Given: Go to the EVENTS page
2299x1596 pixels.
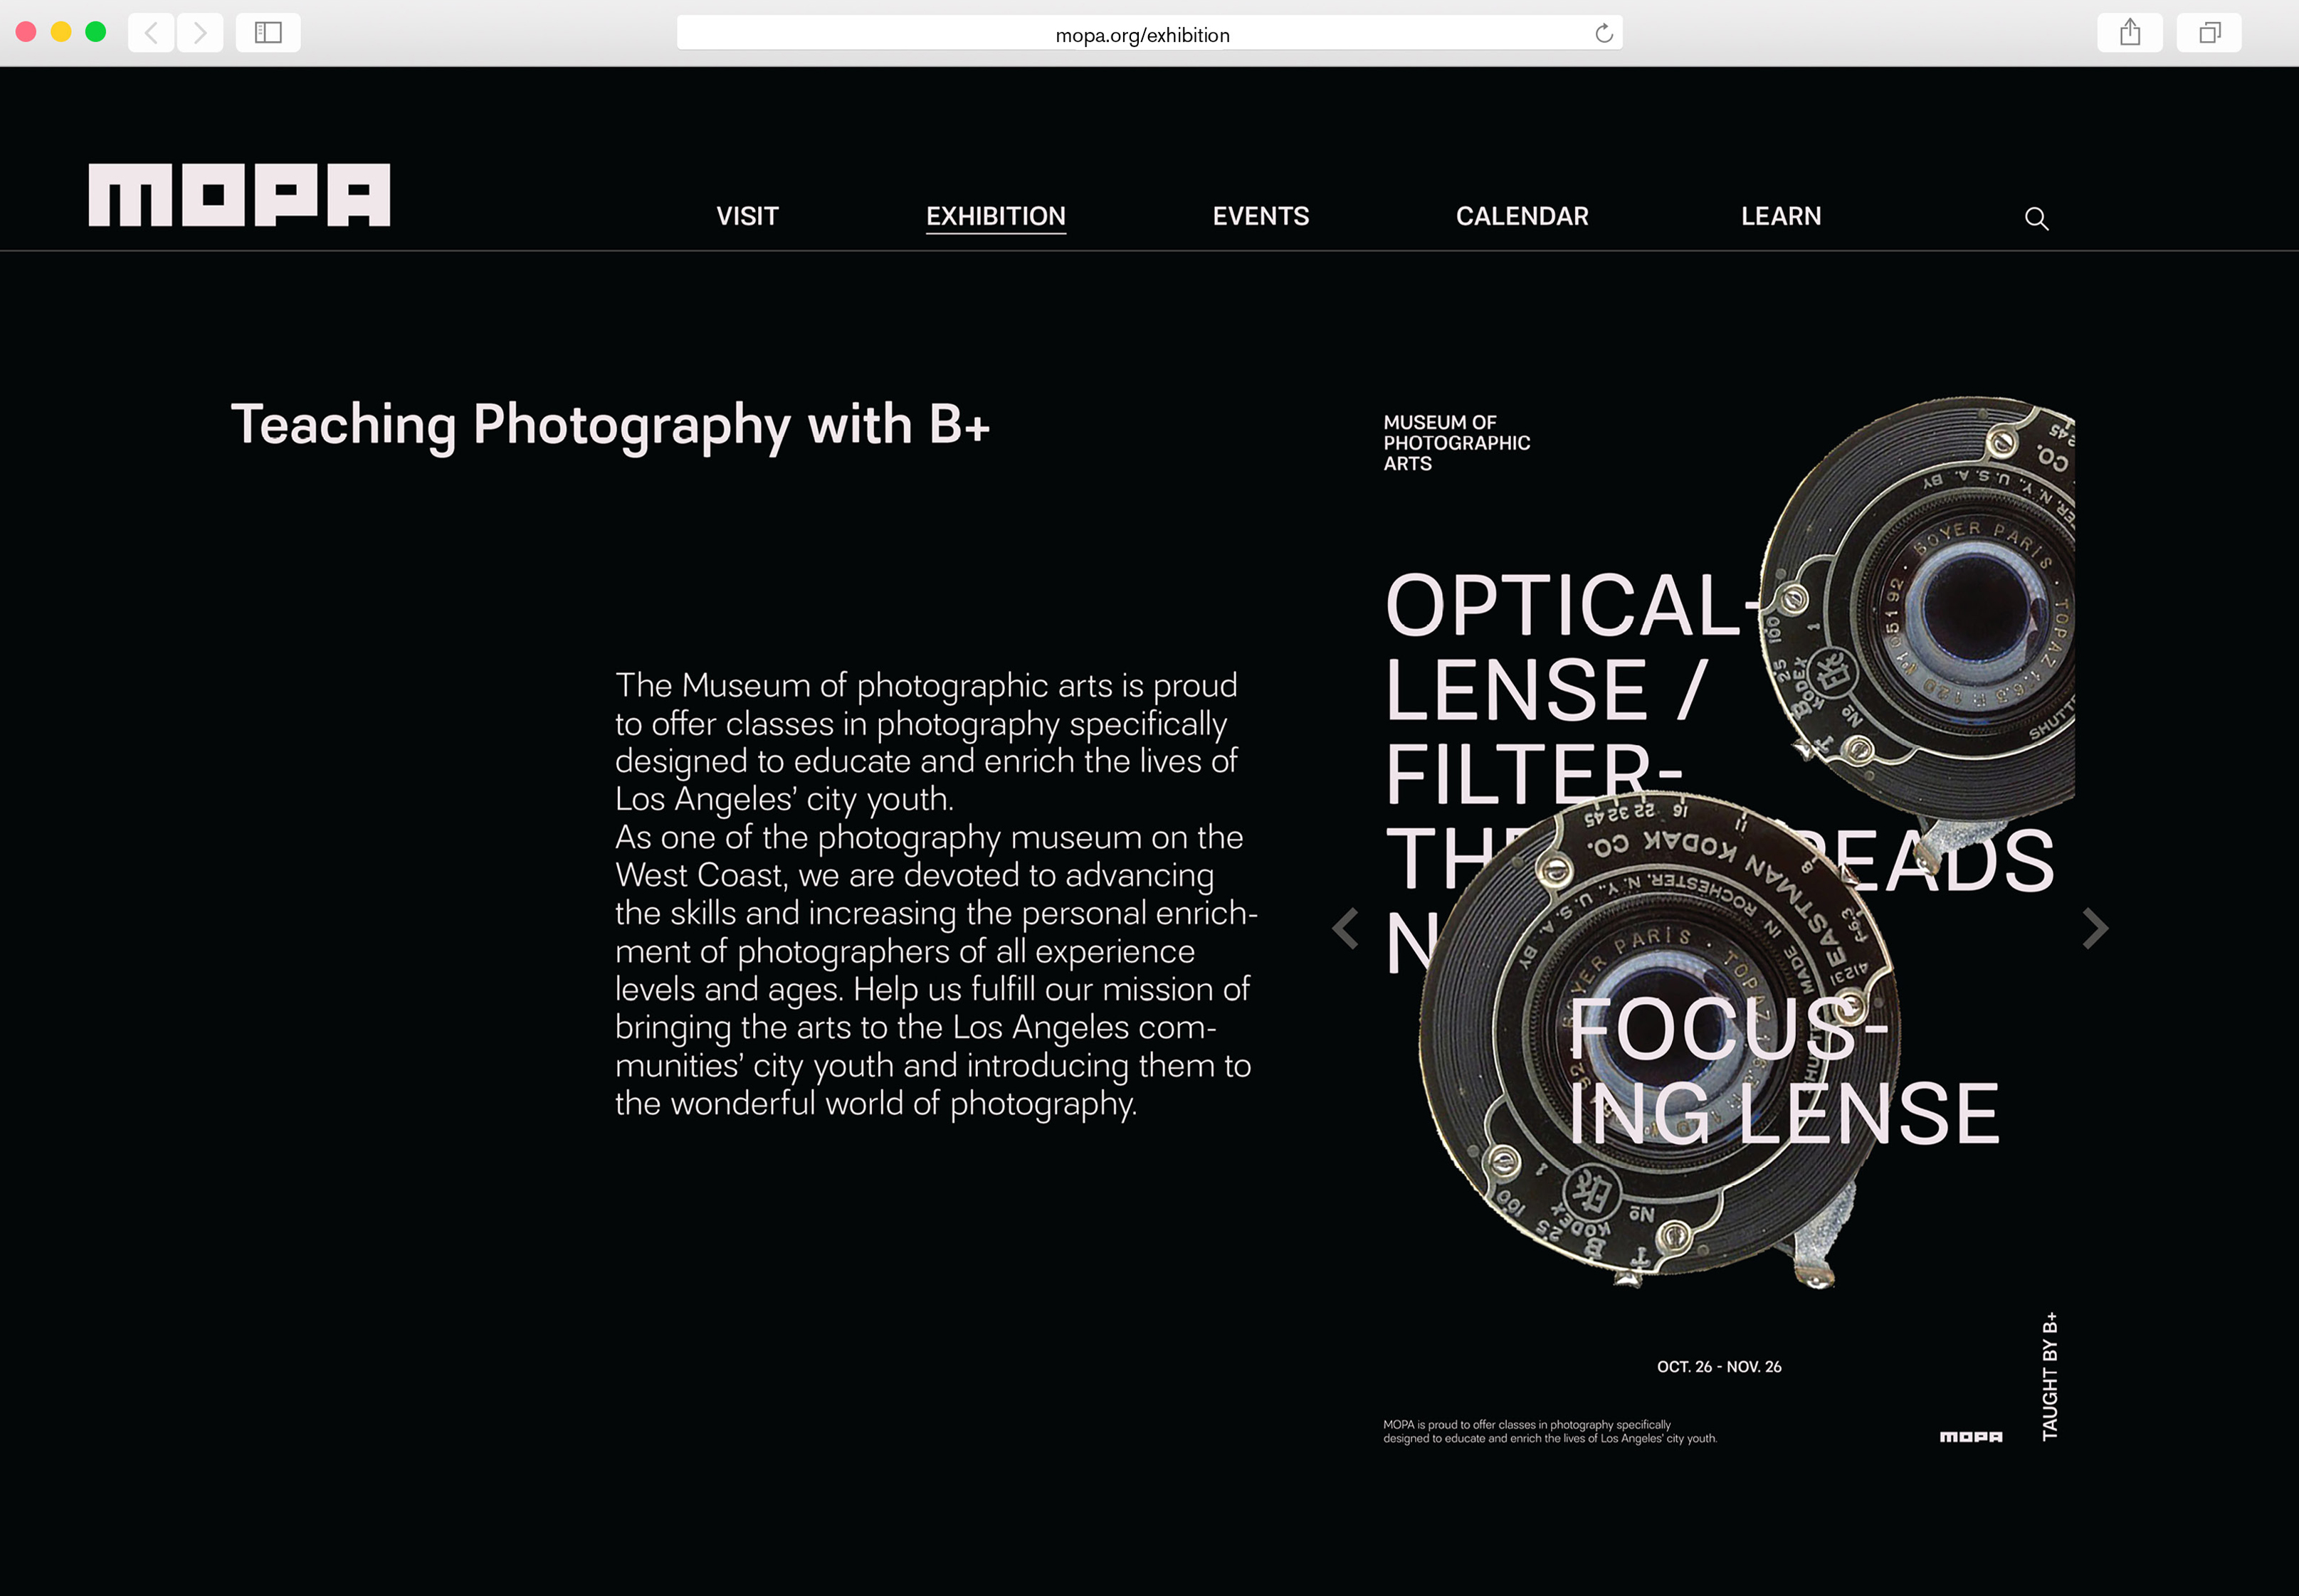Looking at the screenshot, I should coord(1261,216).
